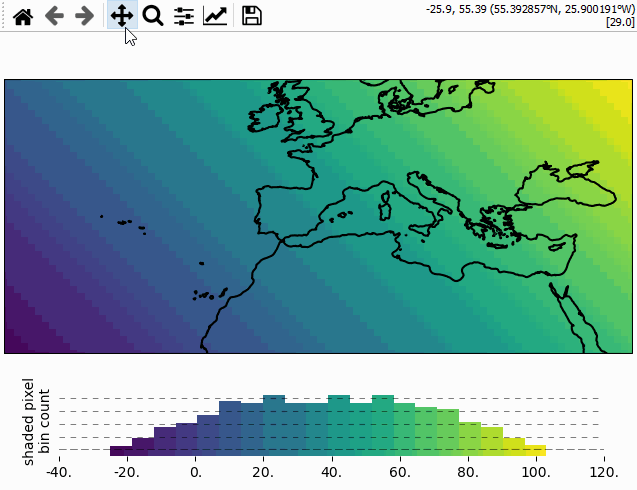
Task: Click the [29.0] value readout
Action: pyautogui.click(x=620, y=22)
